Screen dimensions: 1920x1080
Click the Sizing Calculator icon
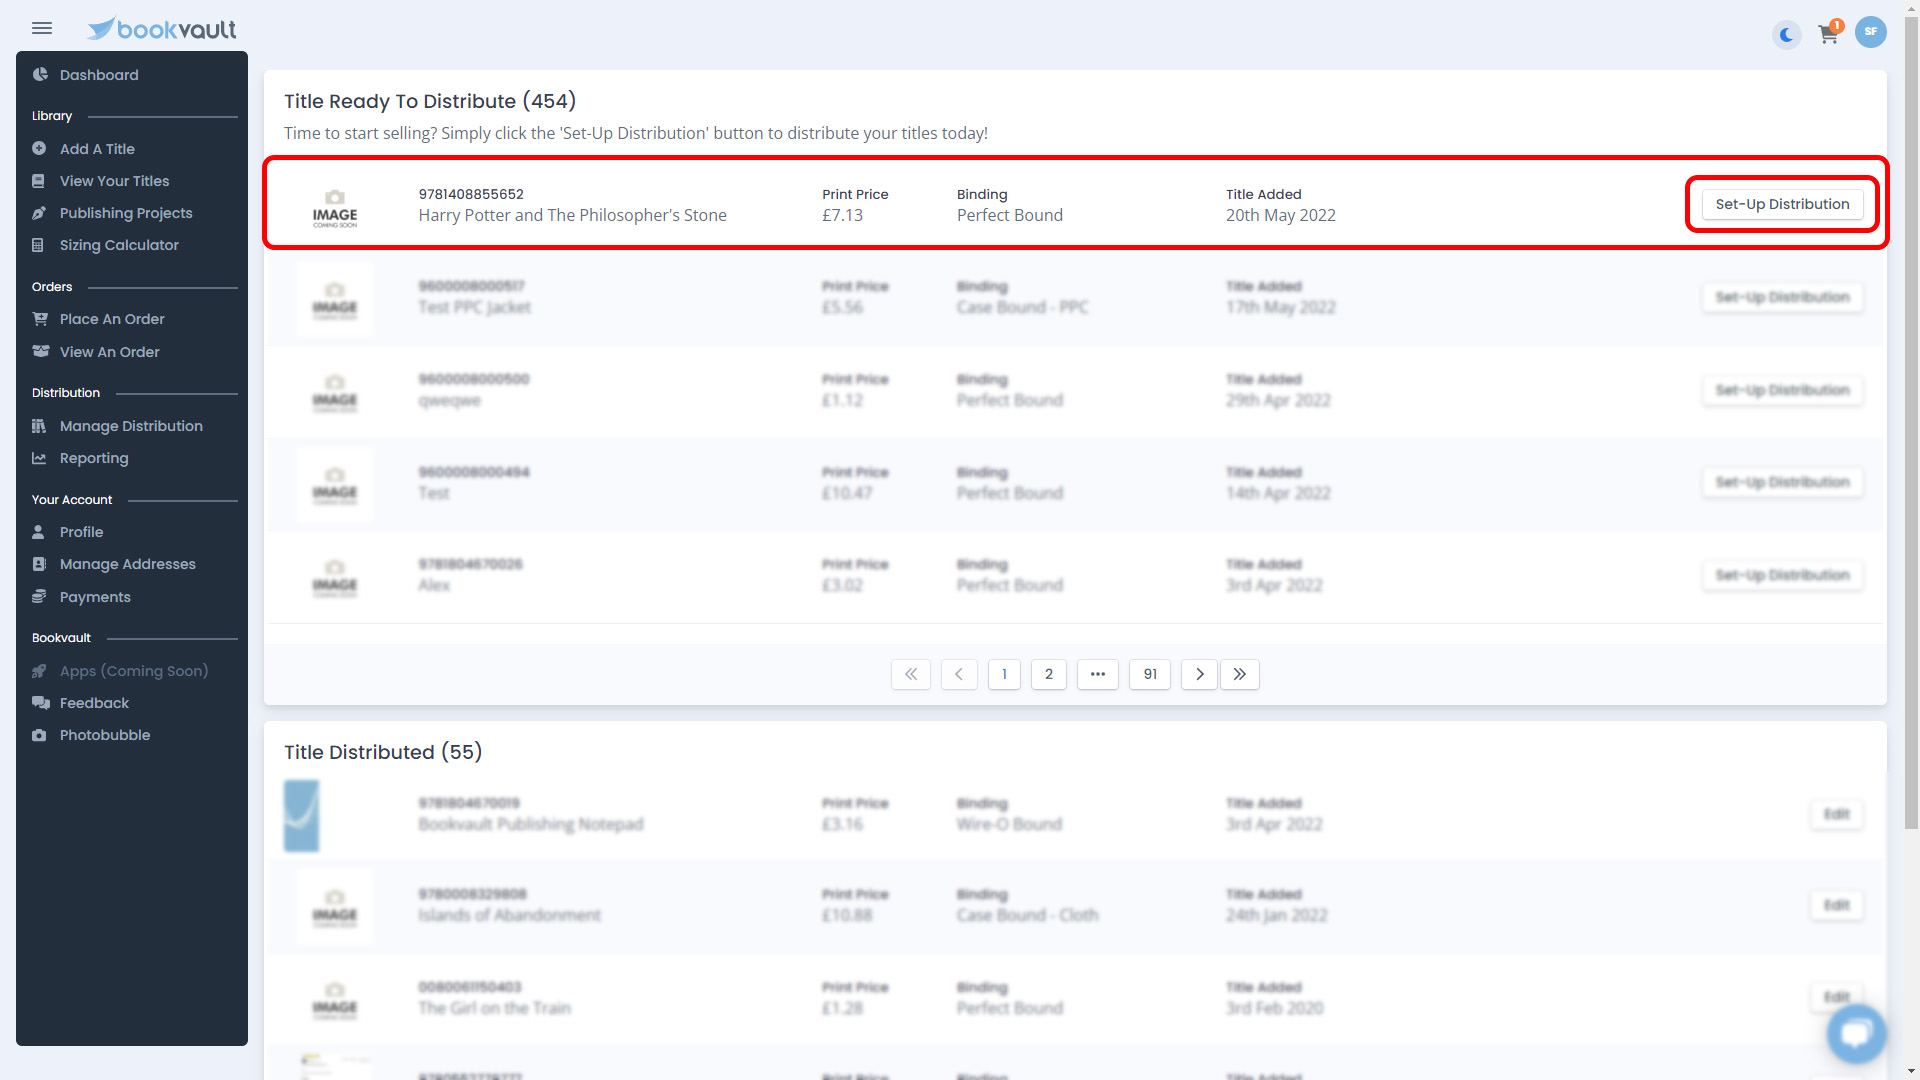coord(39,245)
